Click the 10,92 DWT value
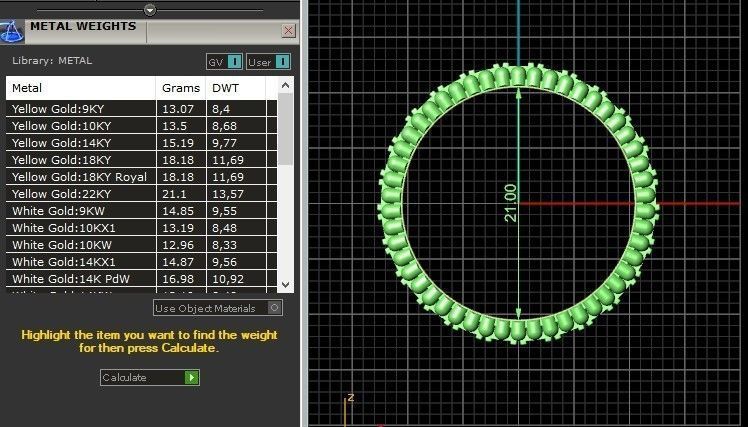 pos(228,279)
